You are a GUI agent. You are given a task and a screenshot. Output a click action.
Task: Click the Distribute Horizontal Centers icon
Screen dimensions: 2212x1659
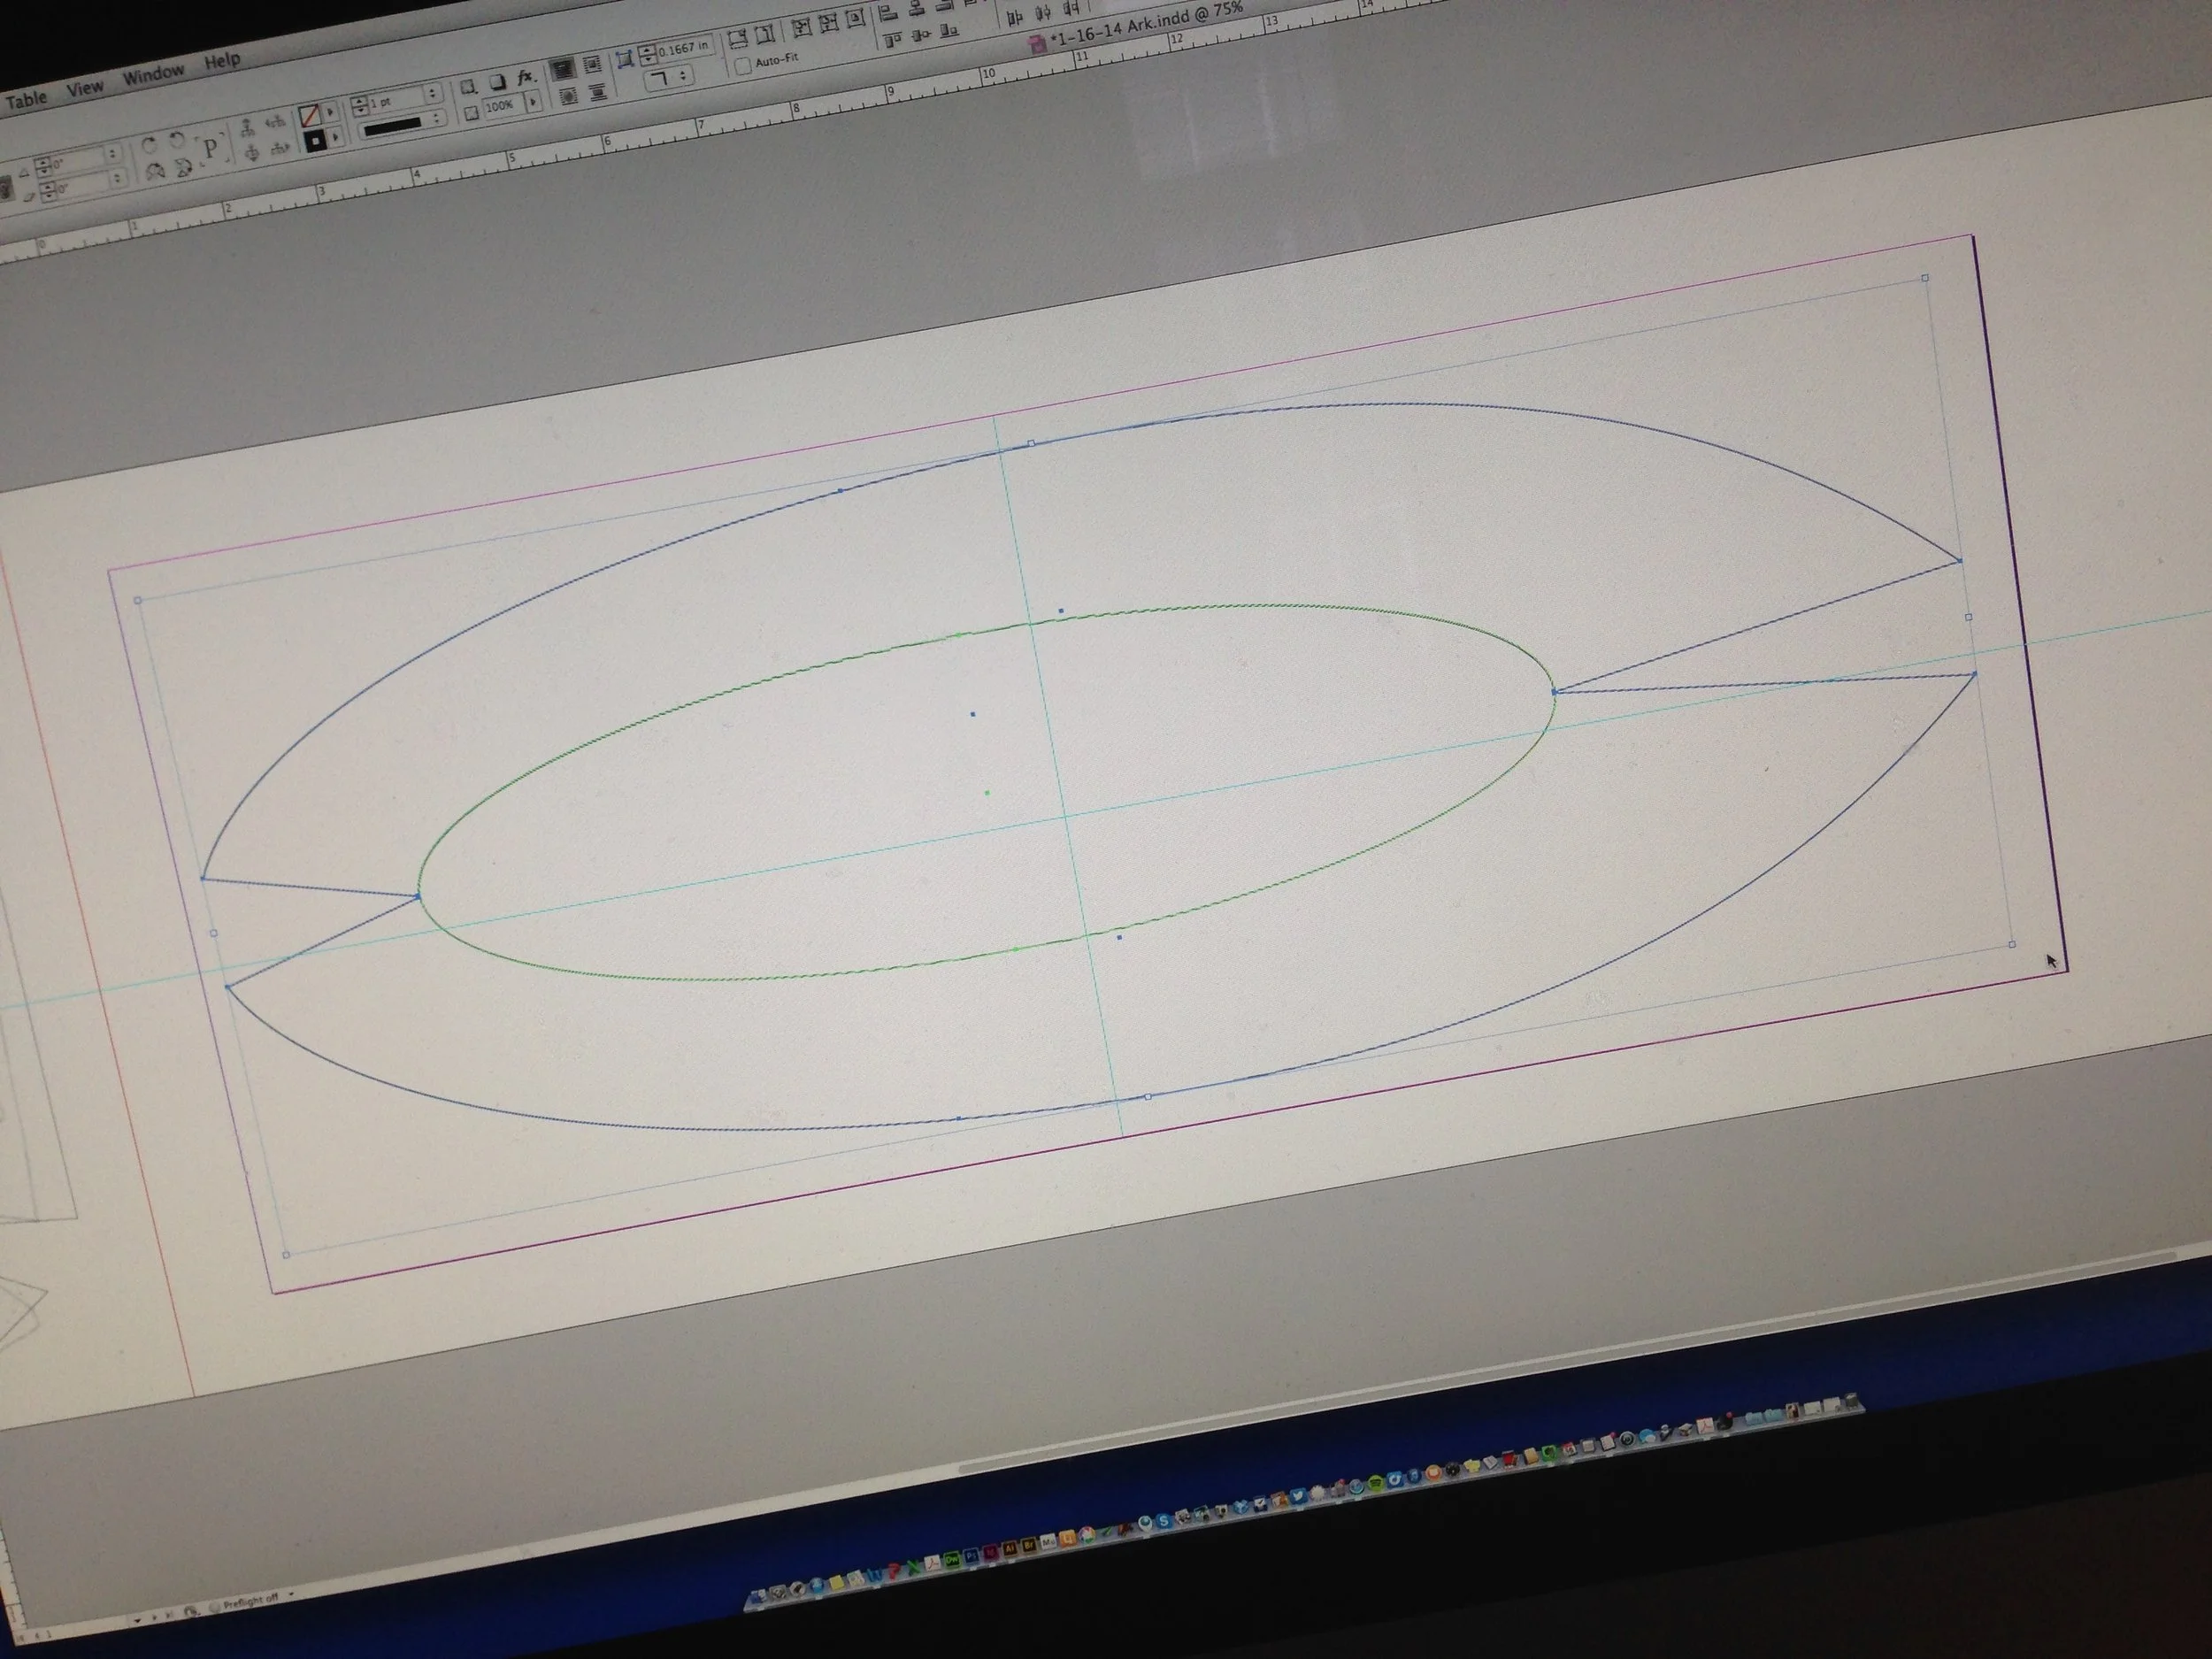tap(1043, 12)
